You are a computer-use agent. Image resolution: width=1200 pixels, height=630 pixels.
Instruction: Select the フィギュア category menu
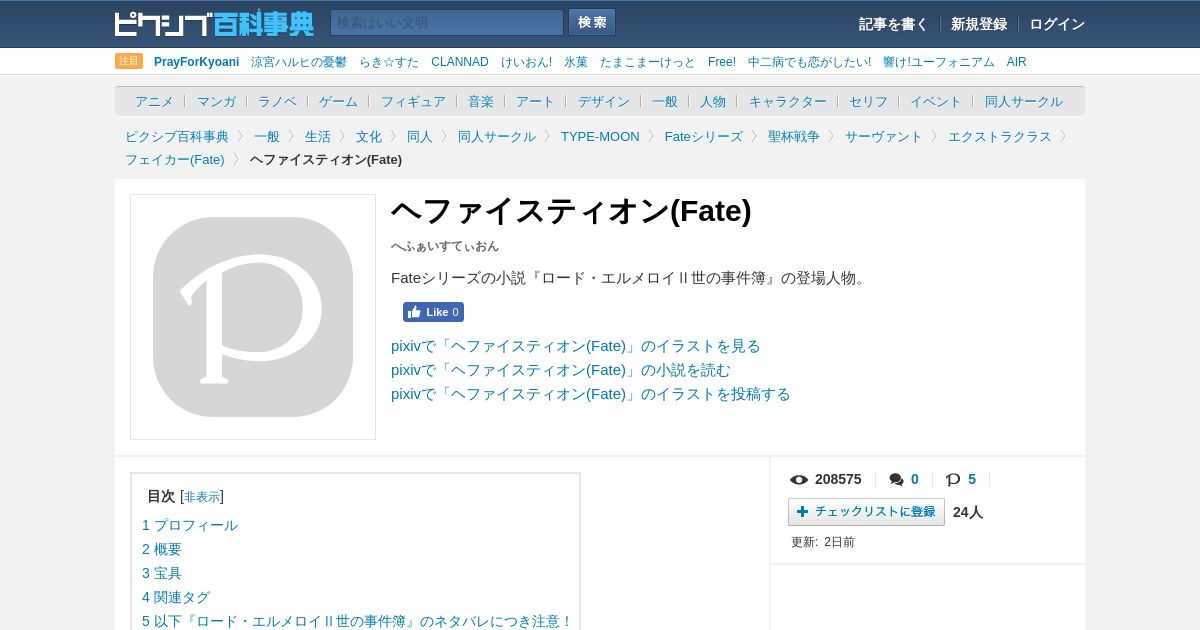click(x=413, y=101)
